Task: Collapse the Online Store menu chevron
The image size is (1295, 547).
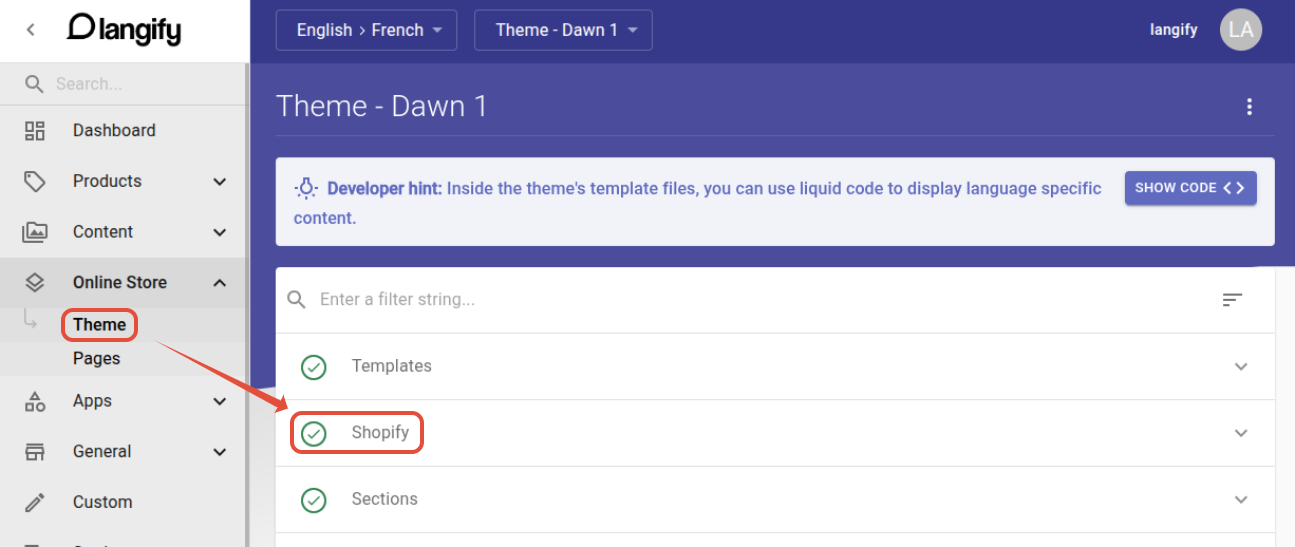Action: click(x=220, y=283)
